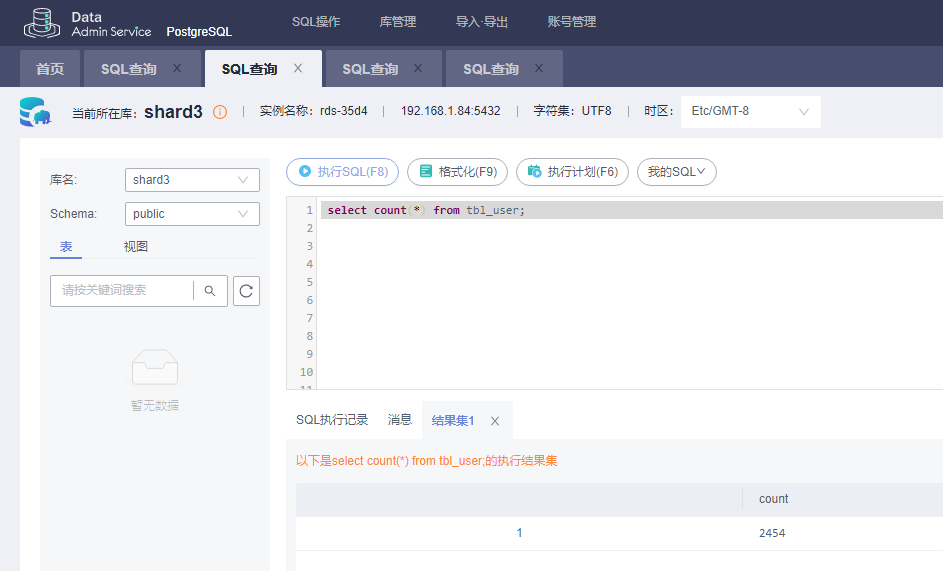
Task: Open the 库管理 menu
Action: (x=398, y=22)
